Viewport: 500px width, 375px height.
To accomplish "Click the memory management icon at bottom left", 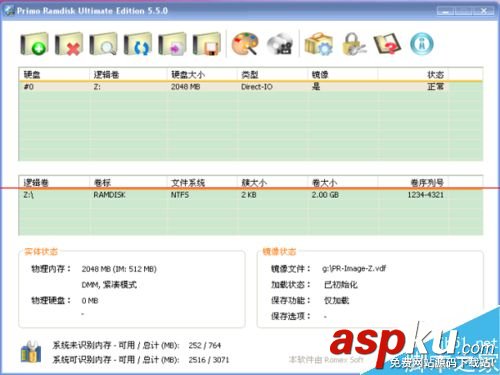I will pyautogui.click(x=31, y=352).
